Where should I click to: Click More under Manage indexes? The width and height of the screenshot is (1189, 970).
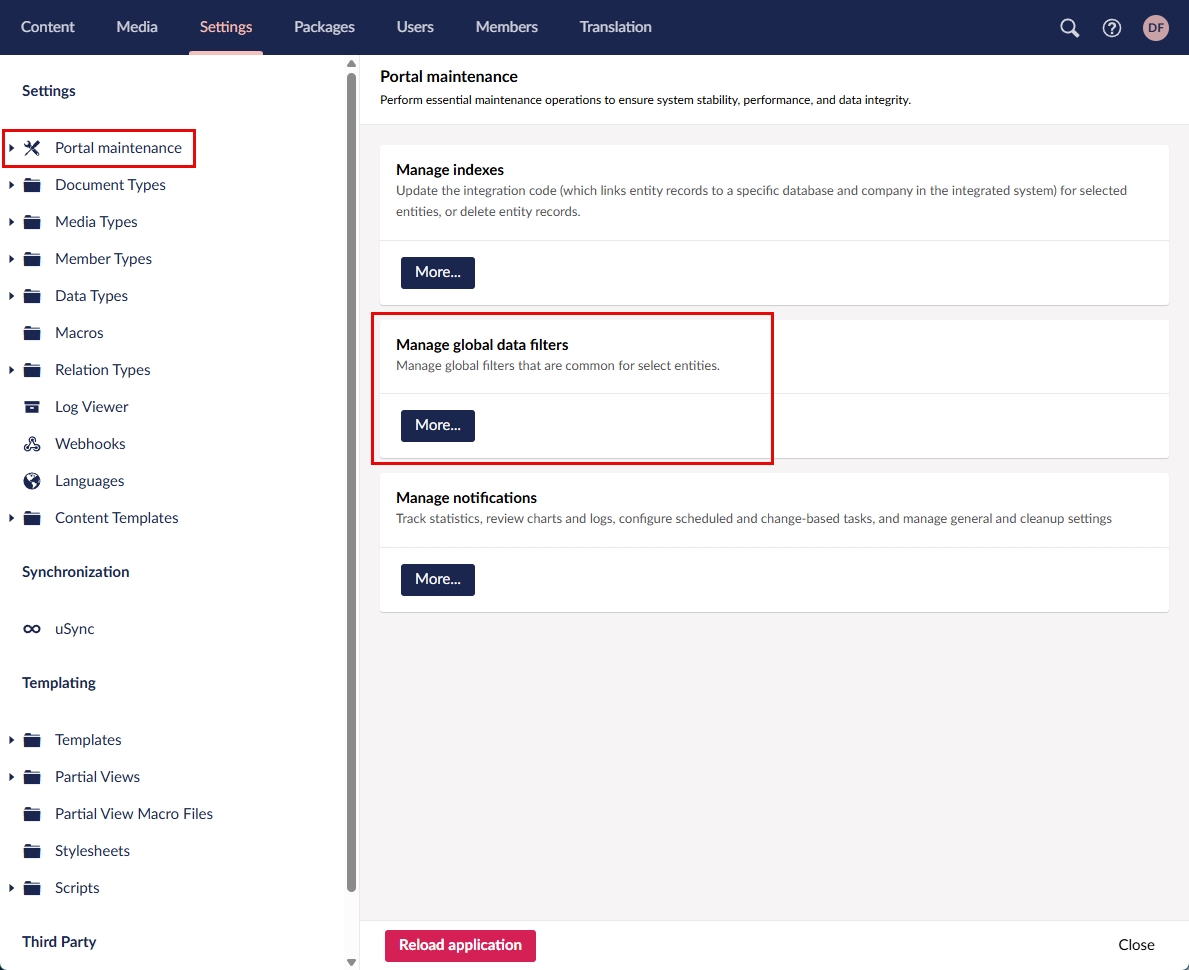point(437,272)
